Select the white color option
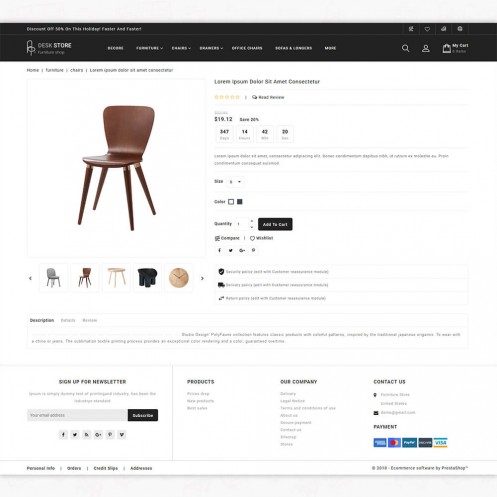Screen dimensions: 497x497 (x=231, y=202)
